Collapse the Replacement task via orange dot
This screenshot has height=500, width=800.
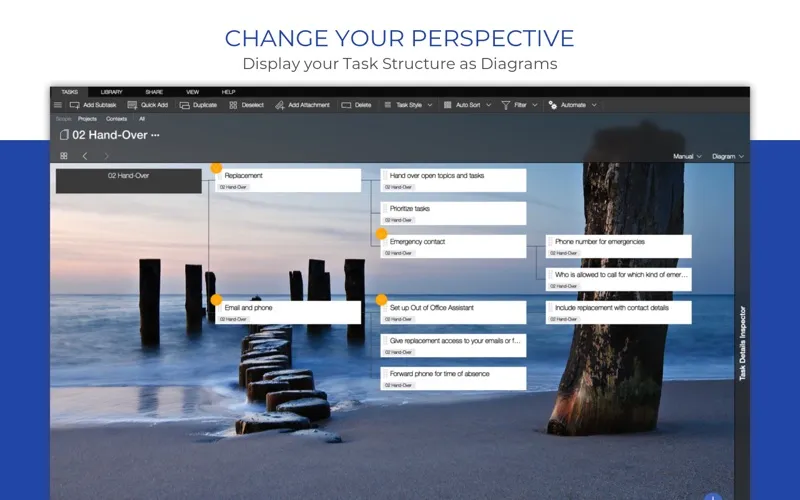[x=216, y=167]
